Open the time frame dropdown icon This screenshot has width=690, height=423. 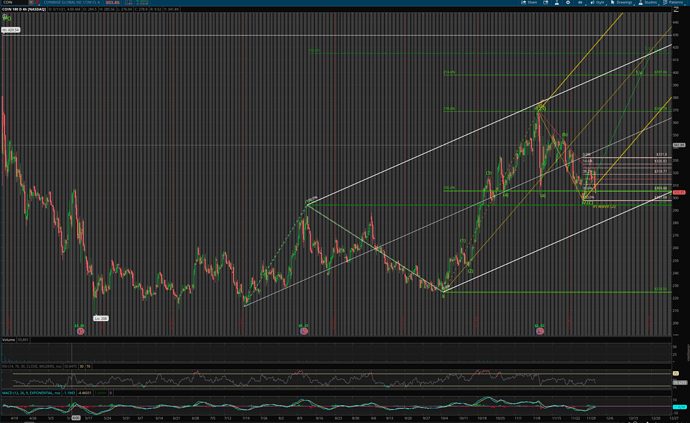pyautogui.click(x=580, y=3)
